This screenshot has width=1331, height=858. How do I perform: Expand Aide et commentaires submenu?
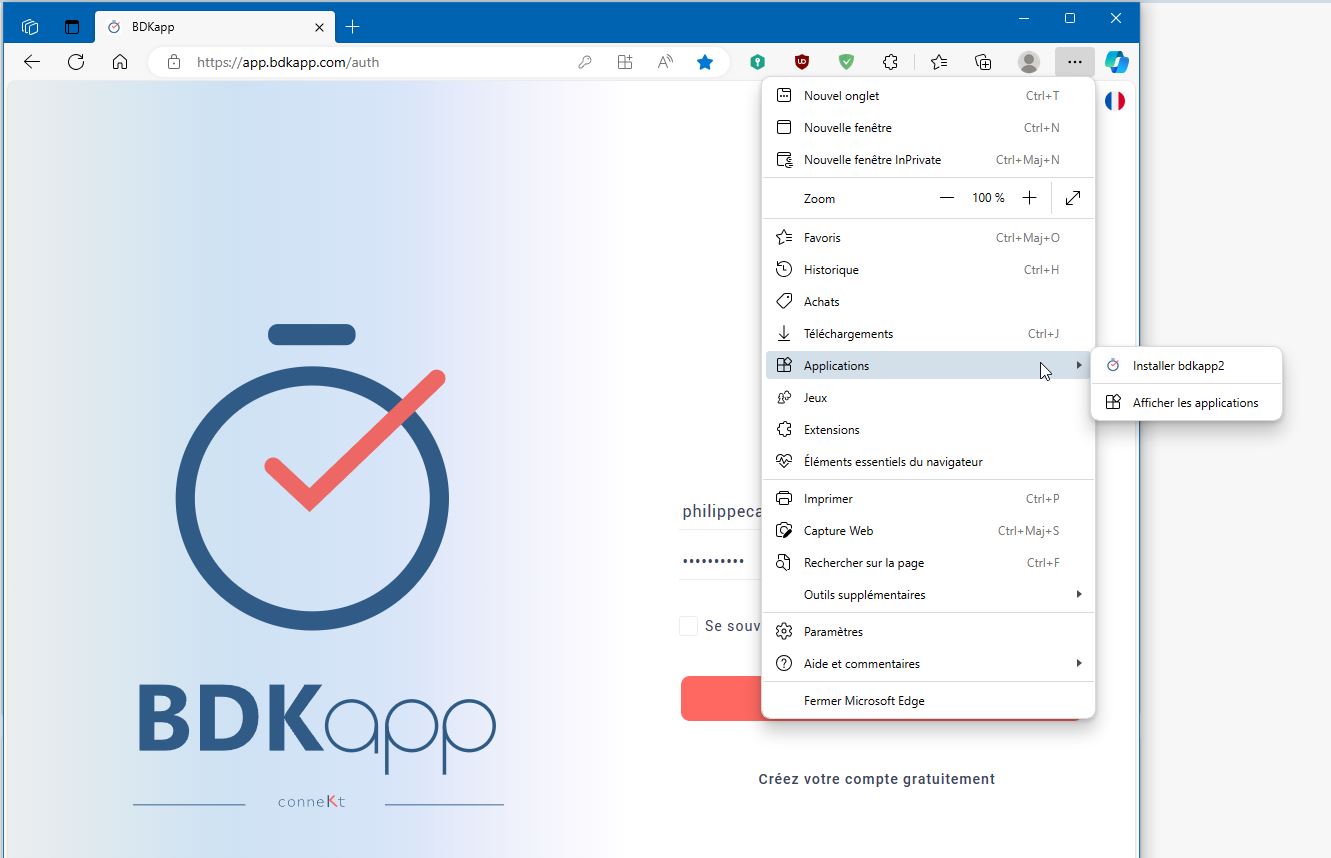[928, 664]
